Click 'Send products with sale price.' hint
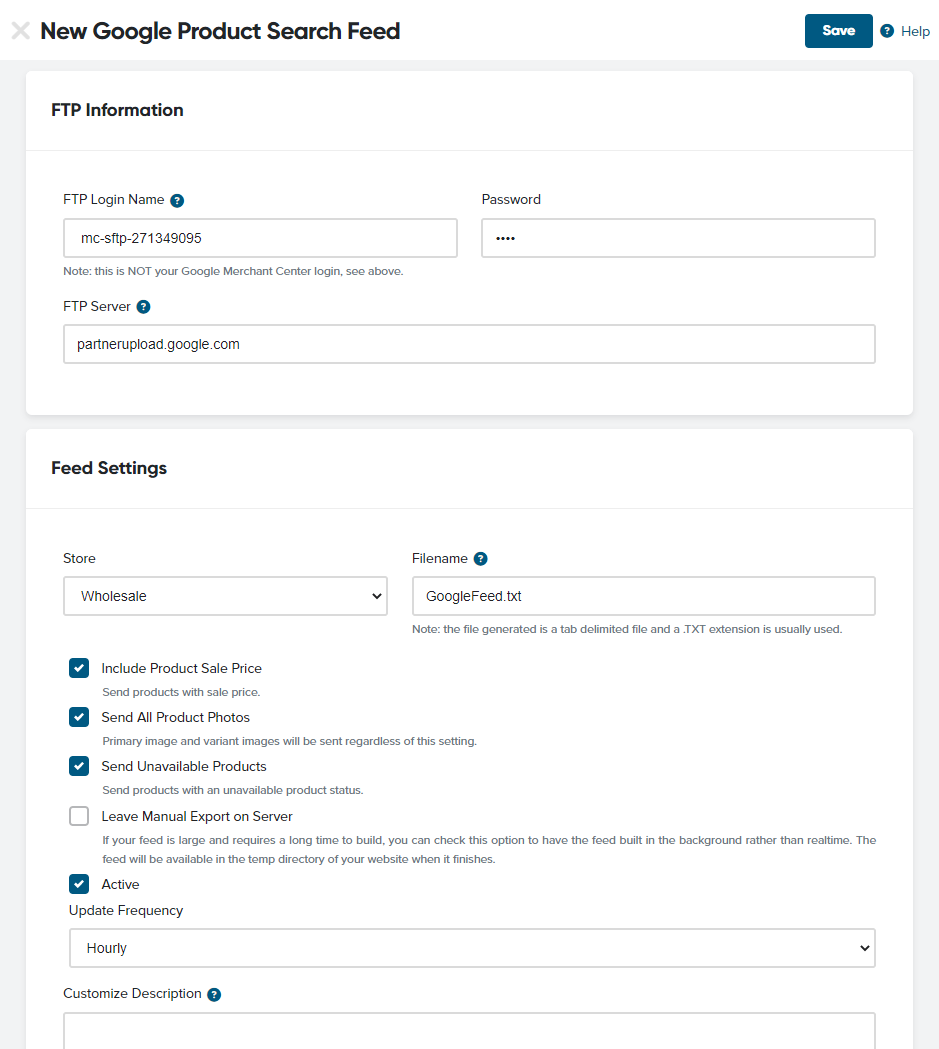This screenshot has height=1049, width=939. coord(181,692)
